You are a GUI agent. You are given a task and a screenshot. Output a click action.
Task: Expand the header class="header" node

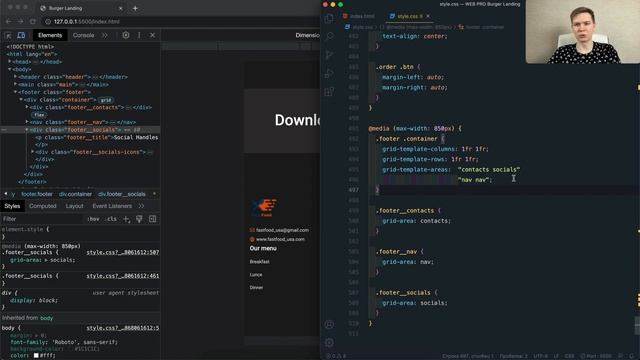point(16,77)
